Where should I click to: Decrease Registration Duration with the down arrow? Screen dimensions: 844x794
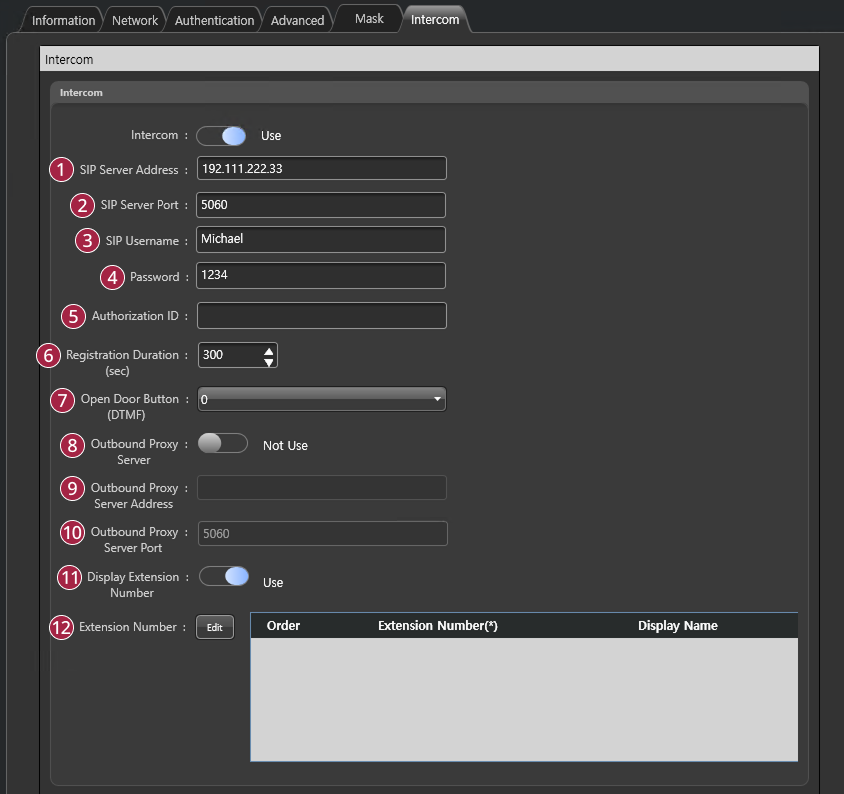(x=268, y=361)
